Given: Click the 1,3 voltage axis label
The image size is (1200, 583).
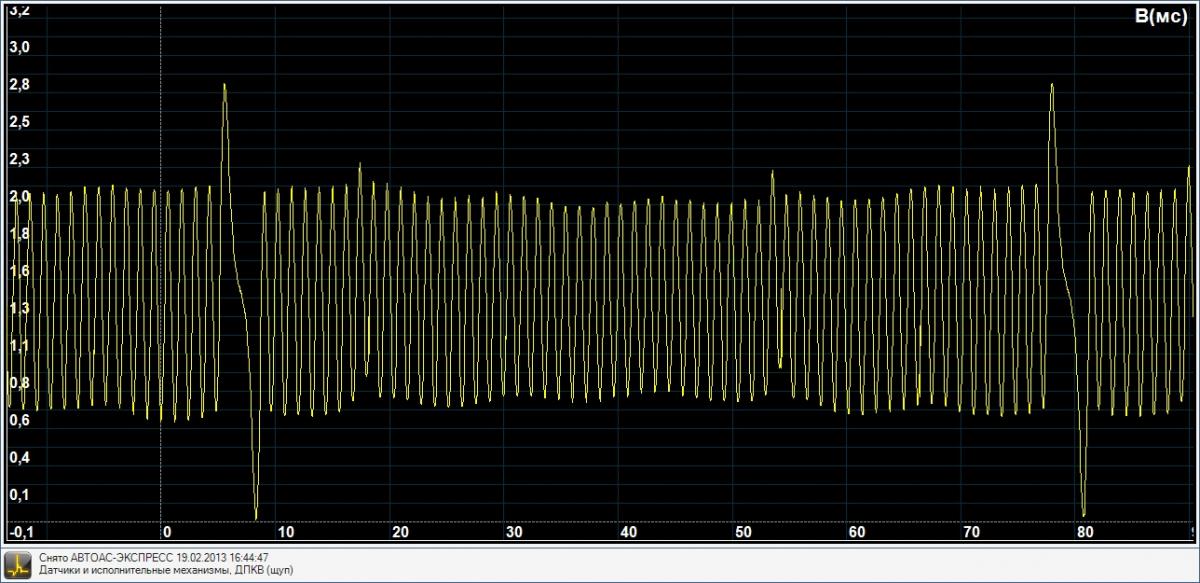Looking at the screenshot, I should pyautogui.click(x=19, y=308).
